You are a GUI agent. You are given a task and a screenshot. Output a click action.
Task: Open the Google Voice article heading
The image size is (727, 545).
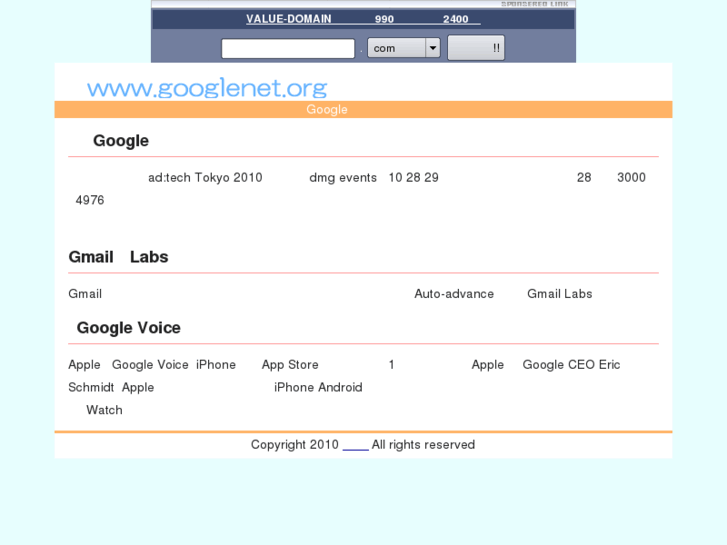[x=128, y=328]
